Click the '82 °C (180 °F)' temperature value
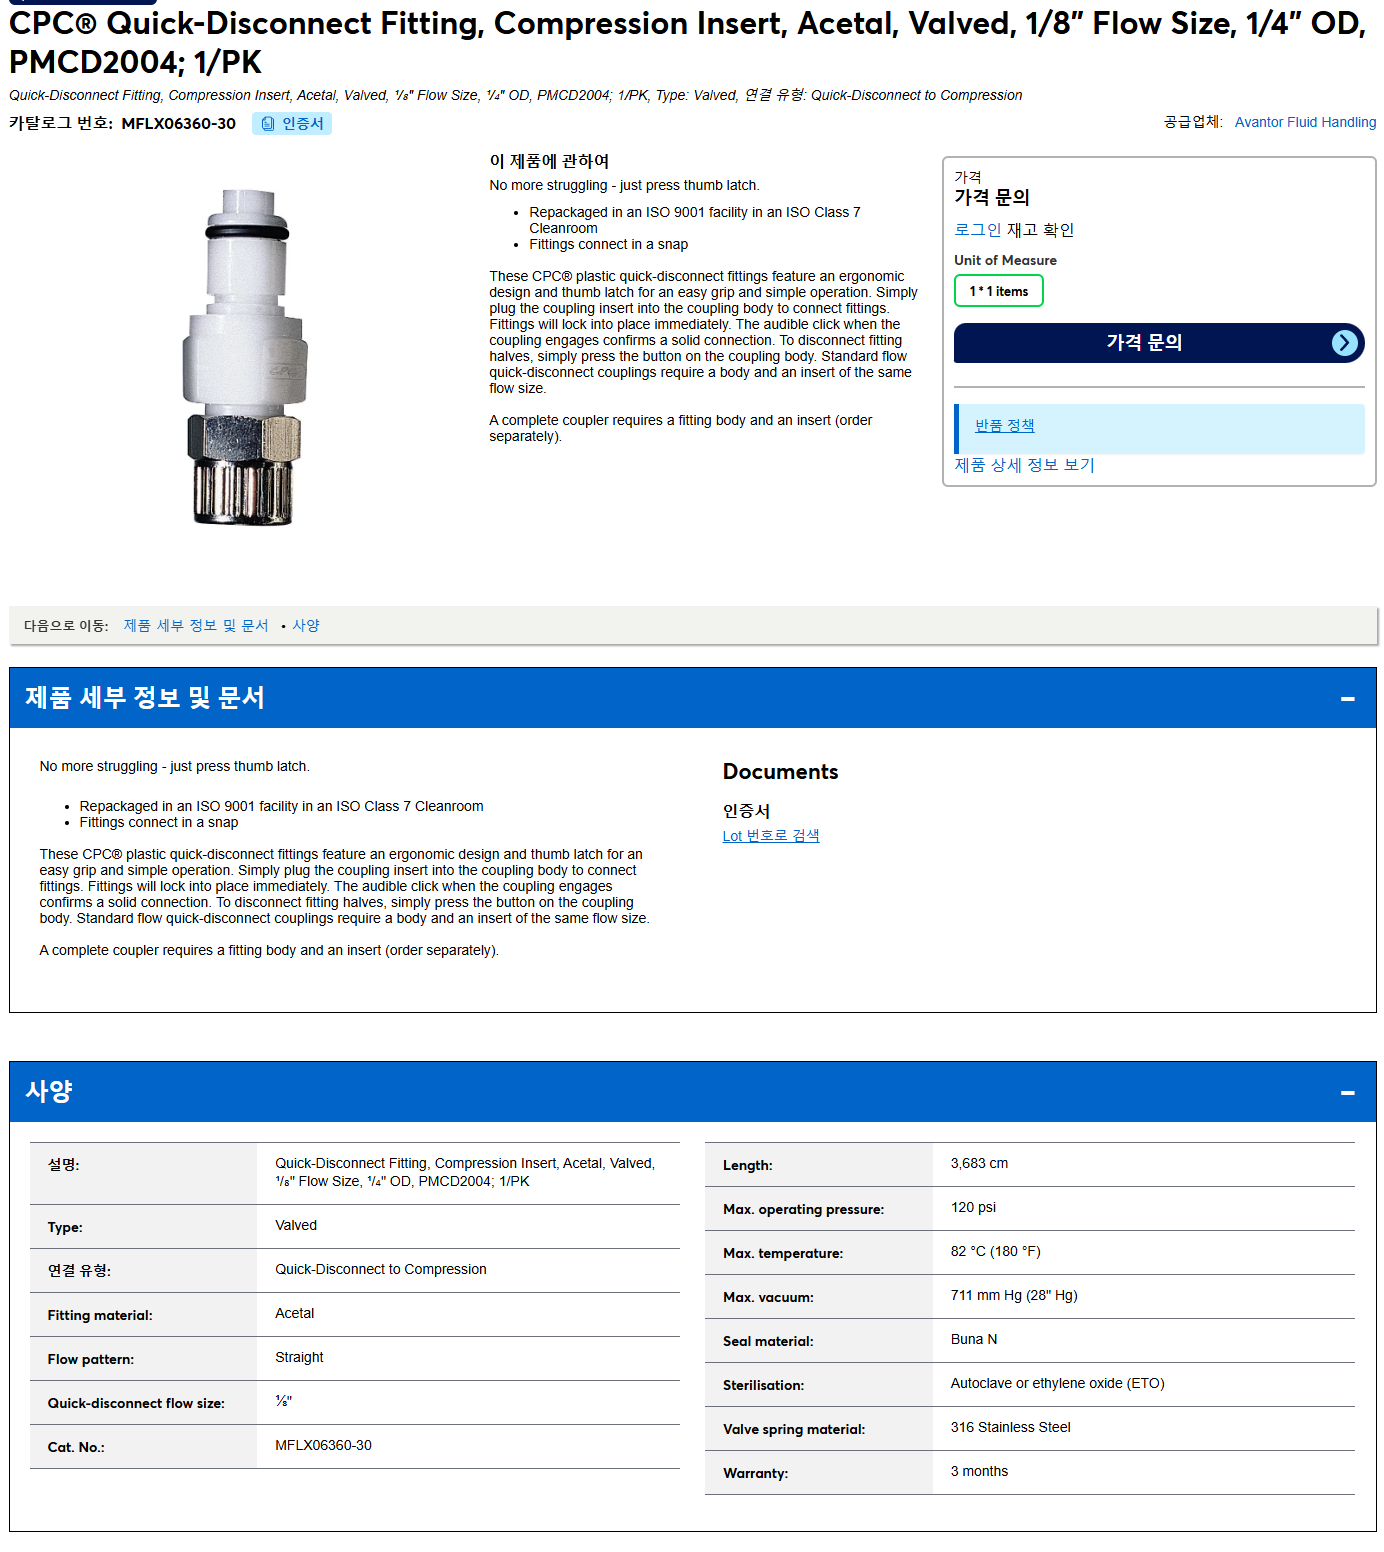This screenshot has height=1552, width=1384. tap(995, 1251)
